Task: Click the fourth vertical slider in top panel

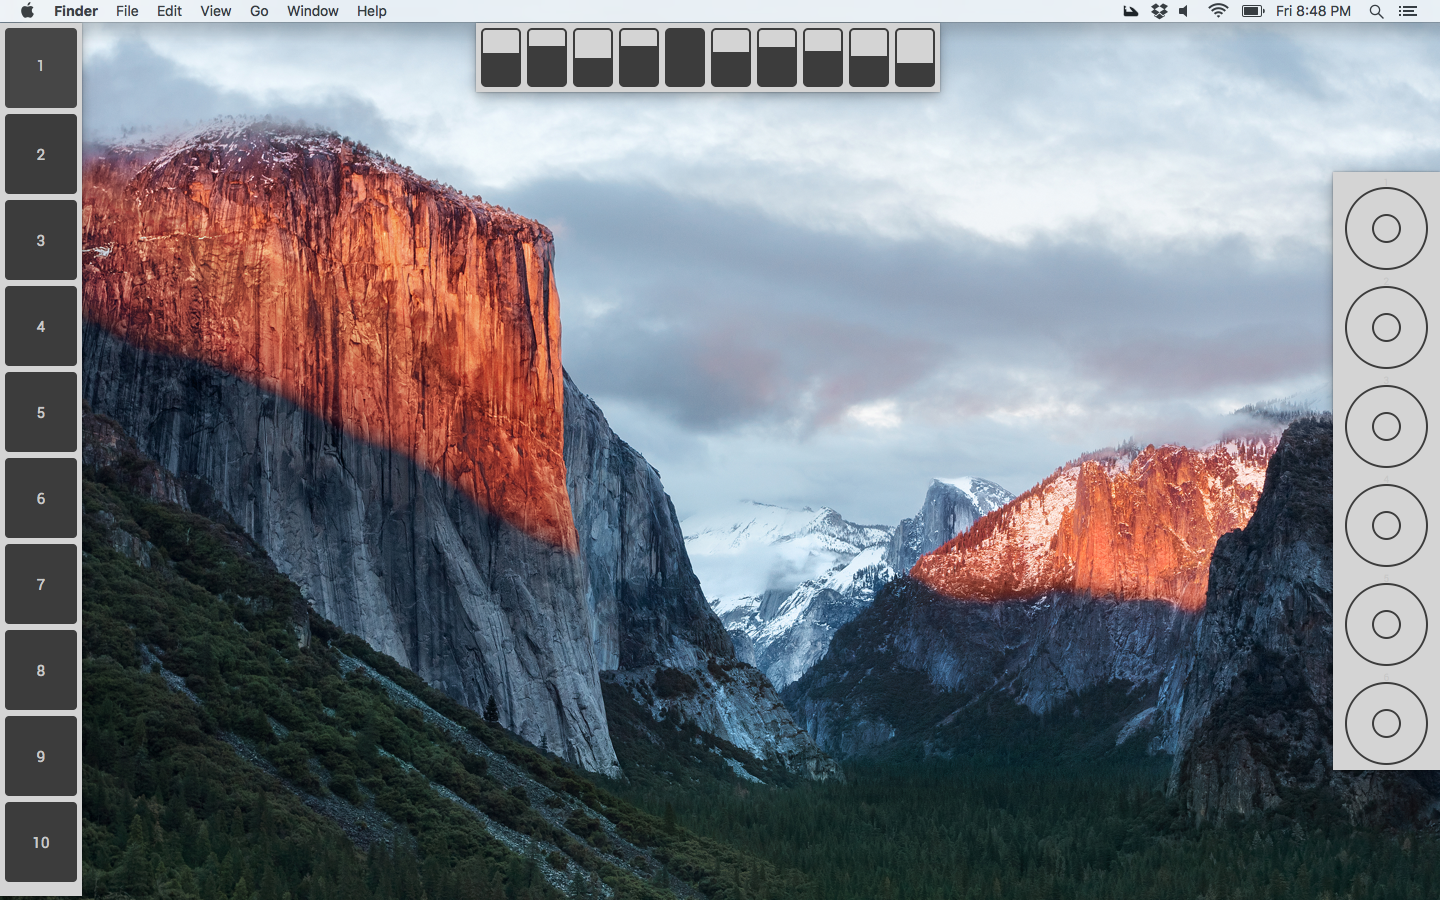Action: [639, 58]
